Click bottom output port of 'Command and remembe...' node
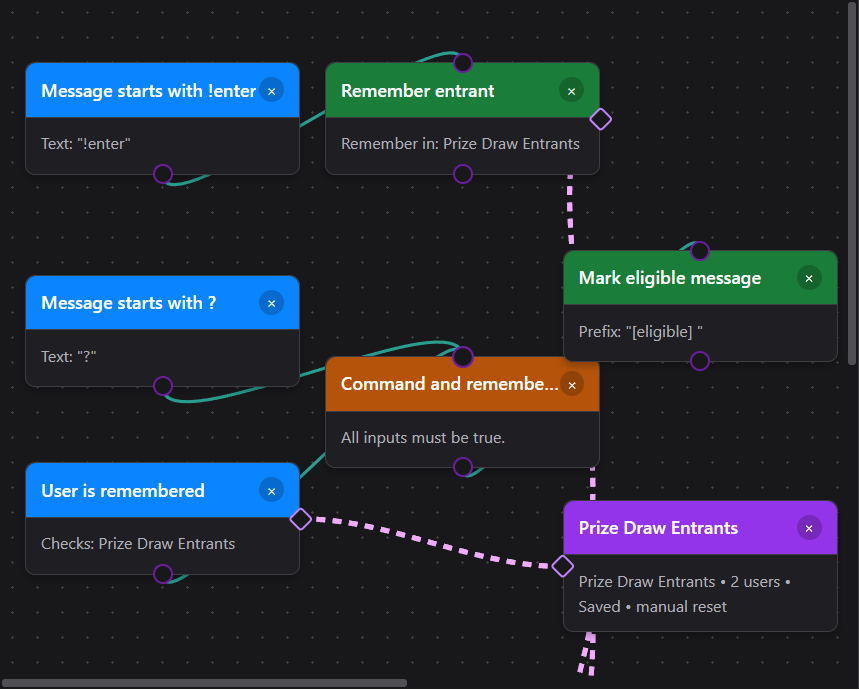 click(463, 467)
